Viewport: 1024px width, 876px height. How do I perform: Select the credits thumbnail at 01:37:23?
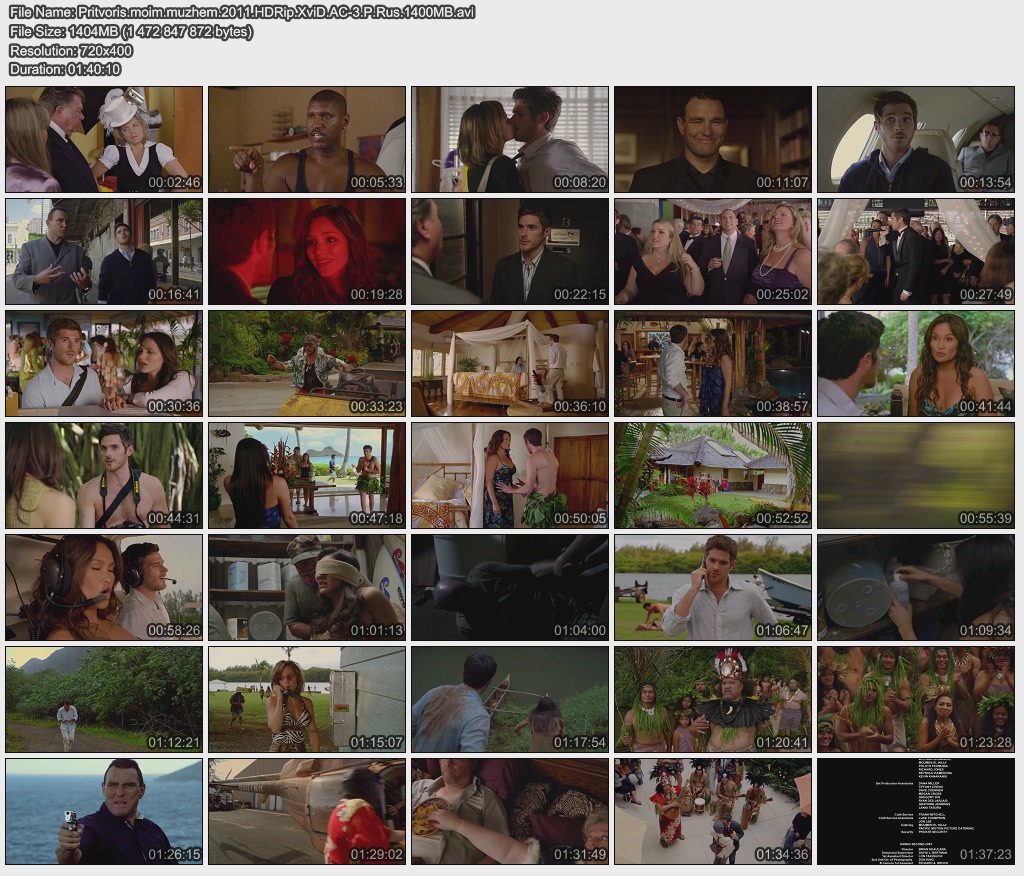click(x=916, y=812)
